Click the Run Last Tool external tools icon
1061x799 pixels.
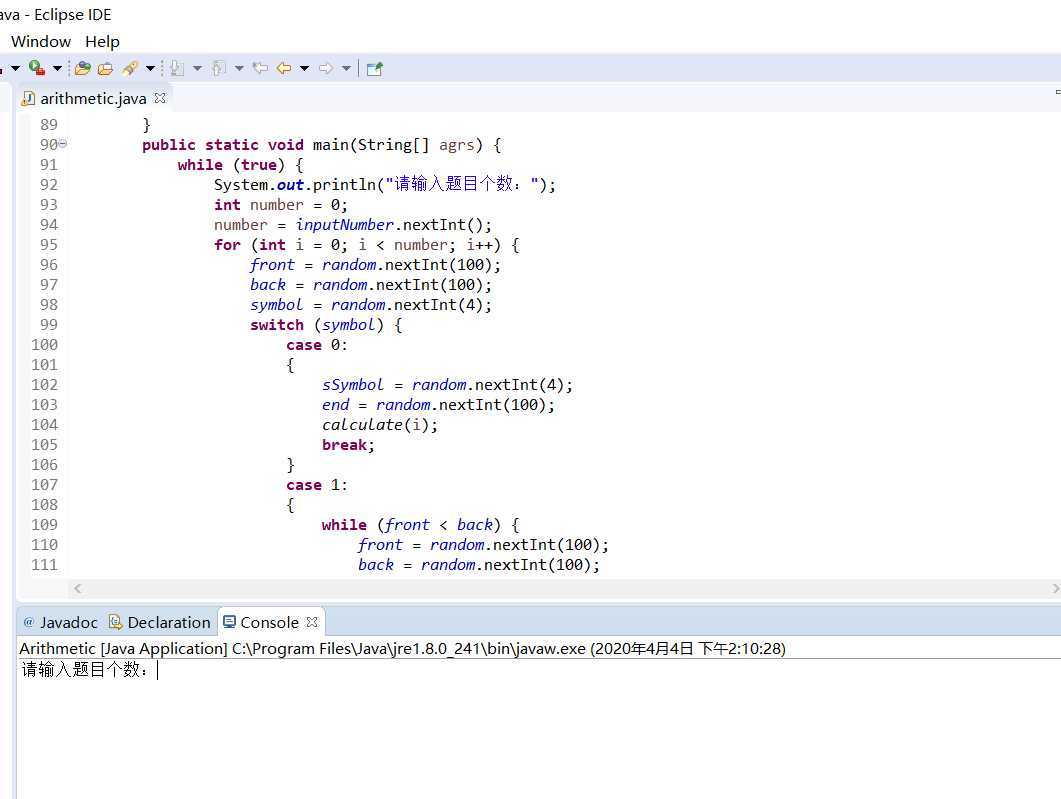click(x=36, y=68)
